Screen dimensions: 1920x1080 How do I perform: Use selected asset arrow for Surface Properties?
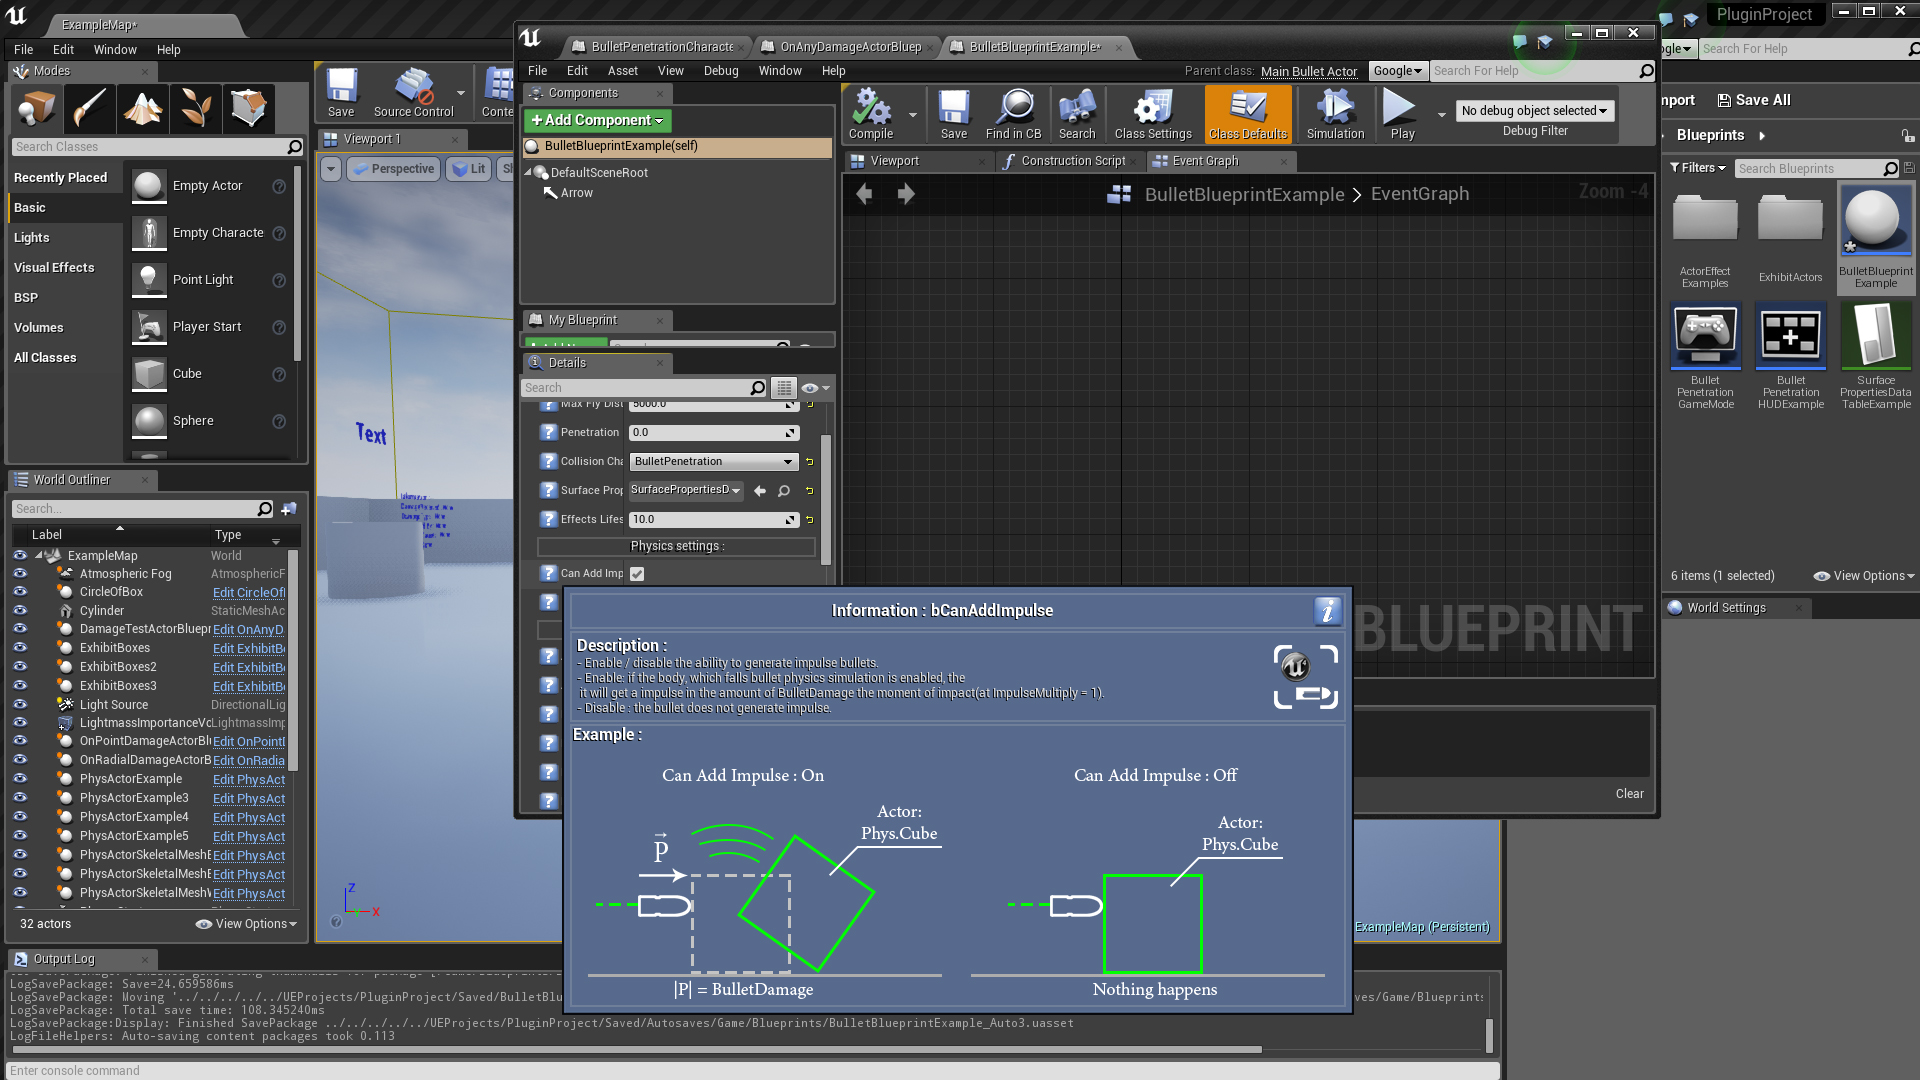(x=760, y=491)
